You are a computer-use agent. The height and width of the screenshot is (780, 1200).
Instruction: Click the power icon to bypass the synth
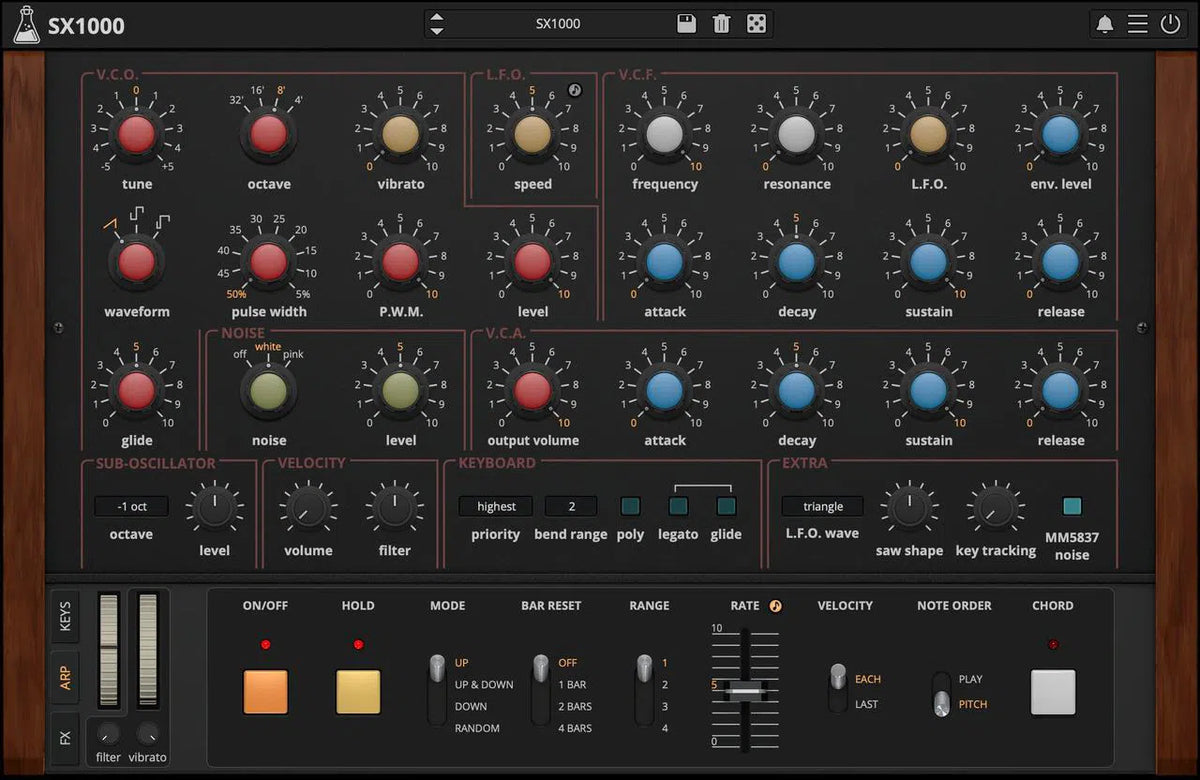1170,23
